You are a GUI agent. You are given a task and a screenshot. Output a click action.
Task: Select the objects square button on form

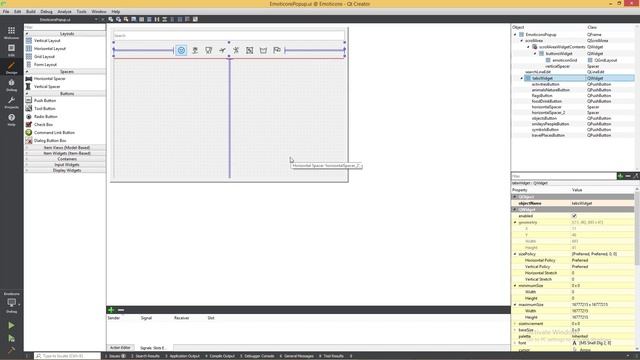tap(249, 50)
